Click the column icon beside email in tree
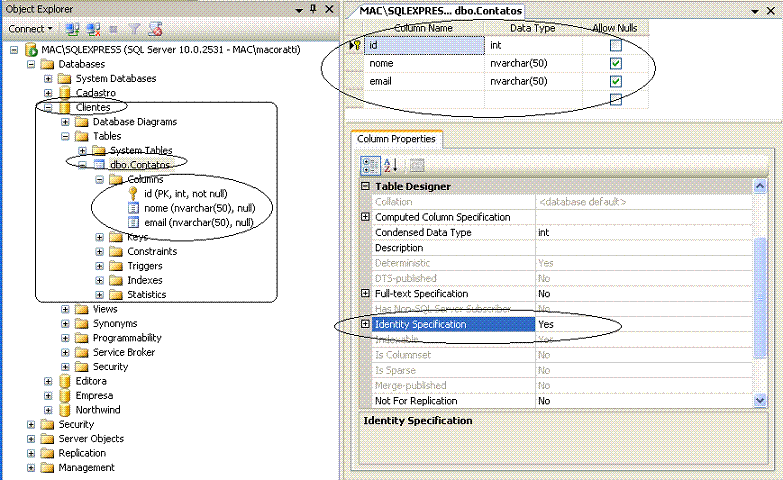Screen dimensions: 783x480 [133, 223]
